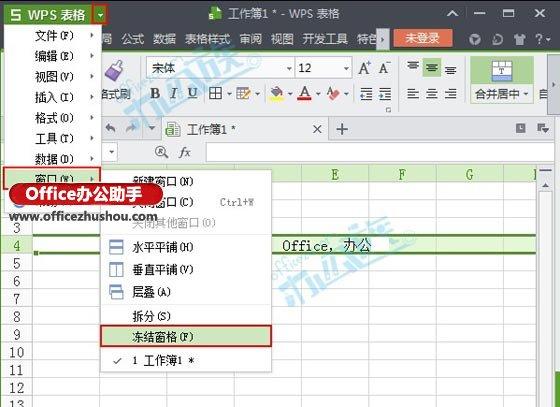Expand quick access toolbar dropdown
This screenshot has height=407, width=560.
(x=152, y=128)
